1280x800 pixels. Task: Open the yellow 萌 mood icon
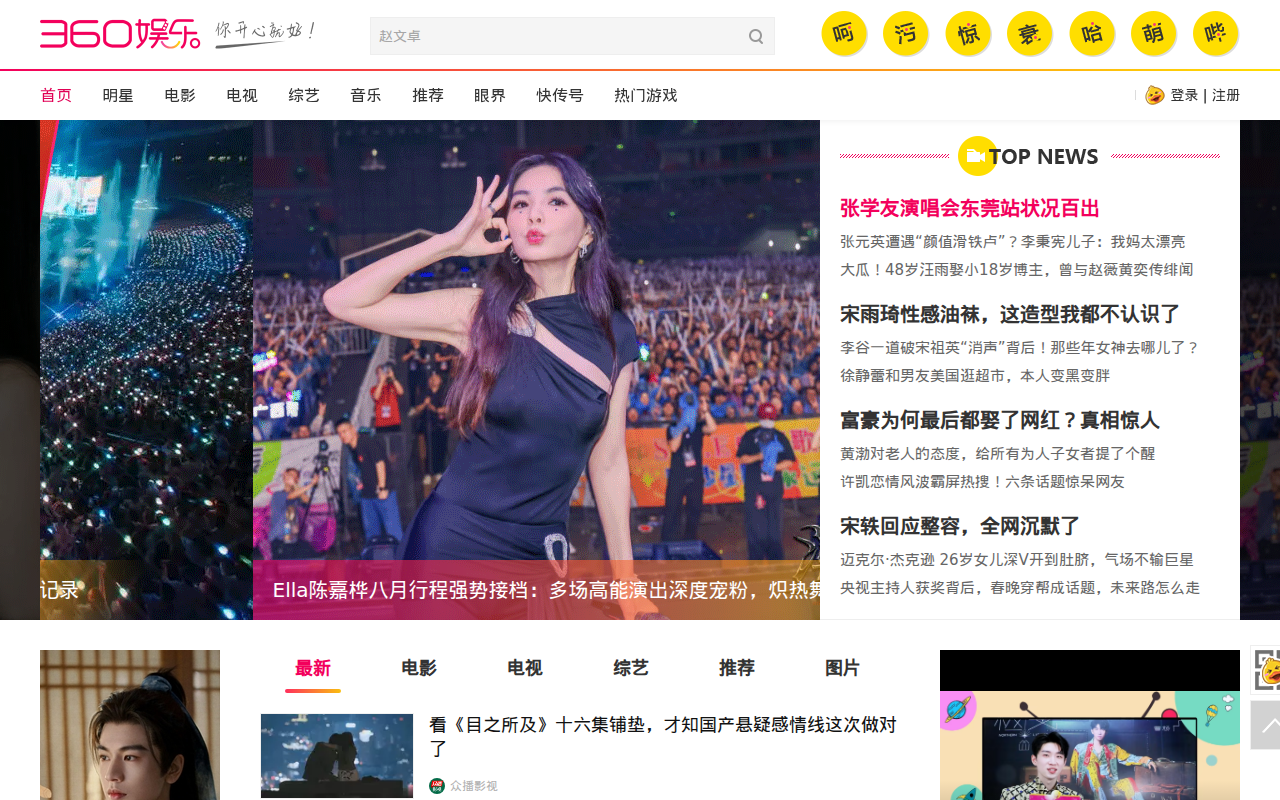click(x=1153, y=34)
